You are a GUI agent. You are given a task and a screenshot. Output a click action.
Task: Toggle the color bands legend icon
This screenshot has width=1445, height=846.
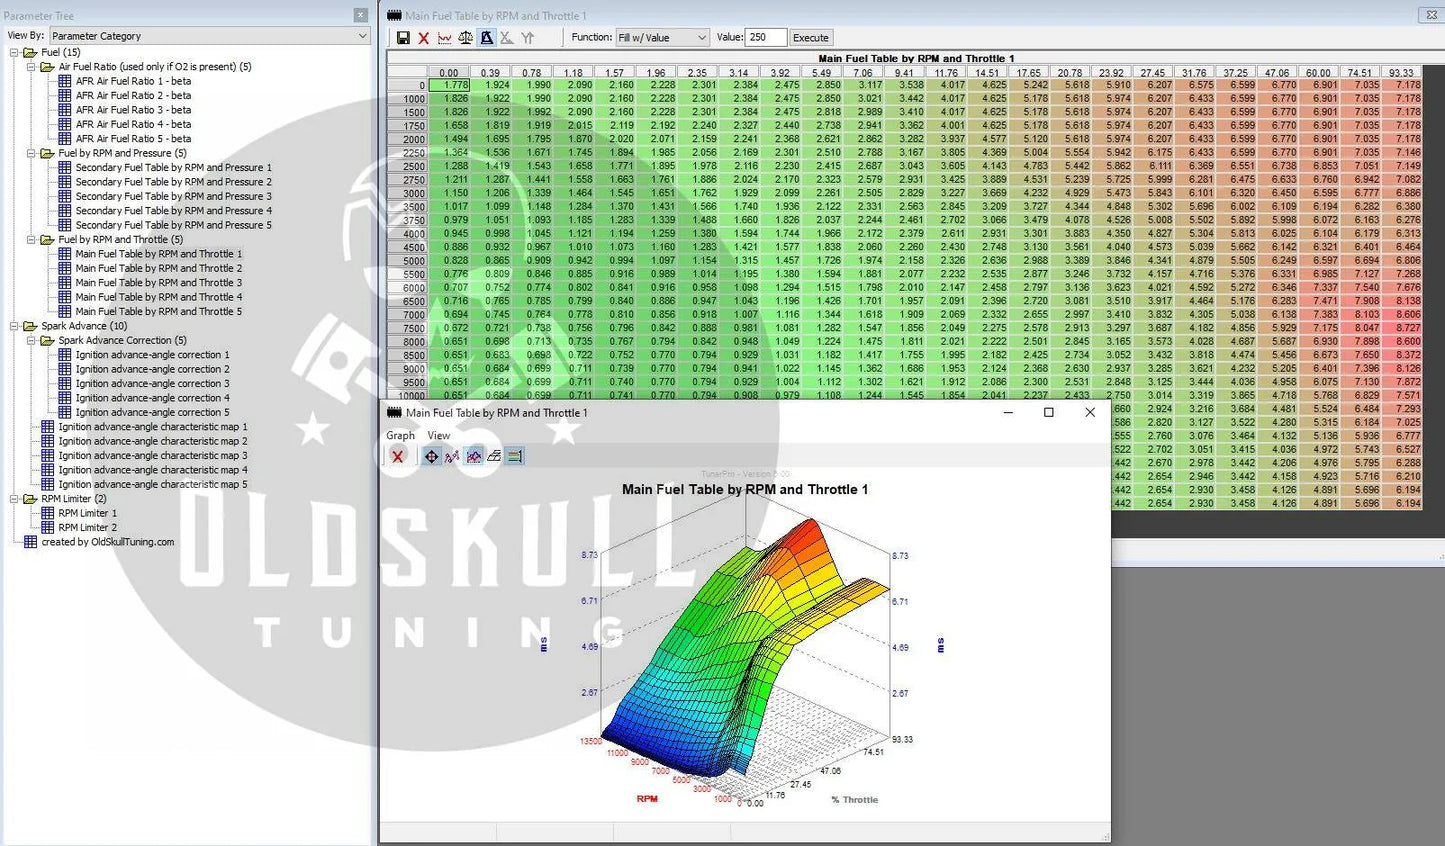[x=515, y=456]
